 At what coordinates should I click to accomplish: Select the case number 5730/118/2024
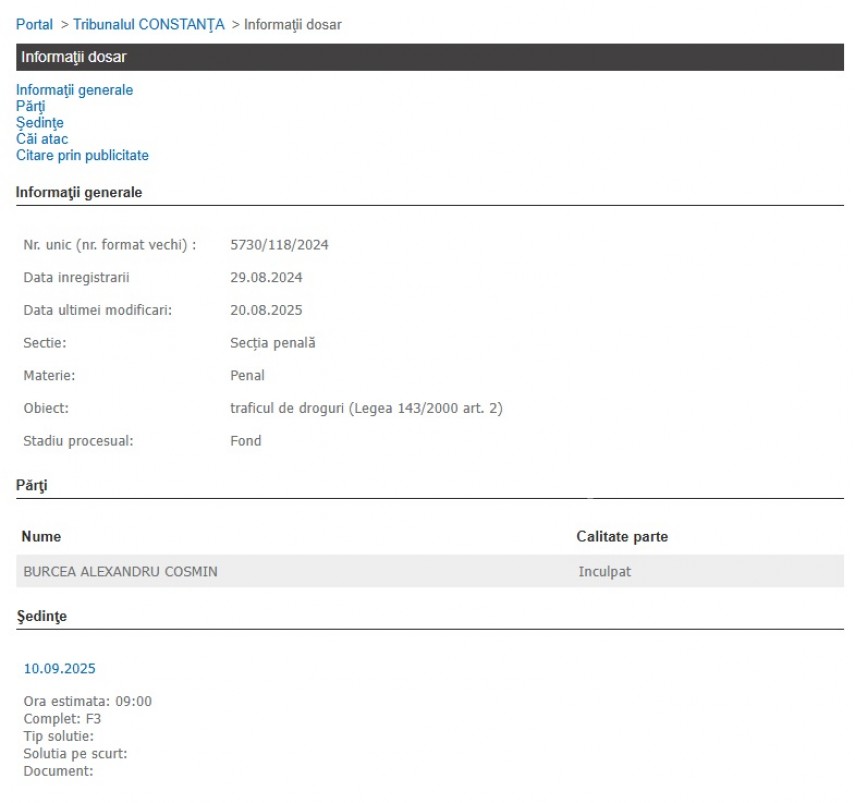click(x=279, y=245)
